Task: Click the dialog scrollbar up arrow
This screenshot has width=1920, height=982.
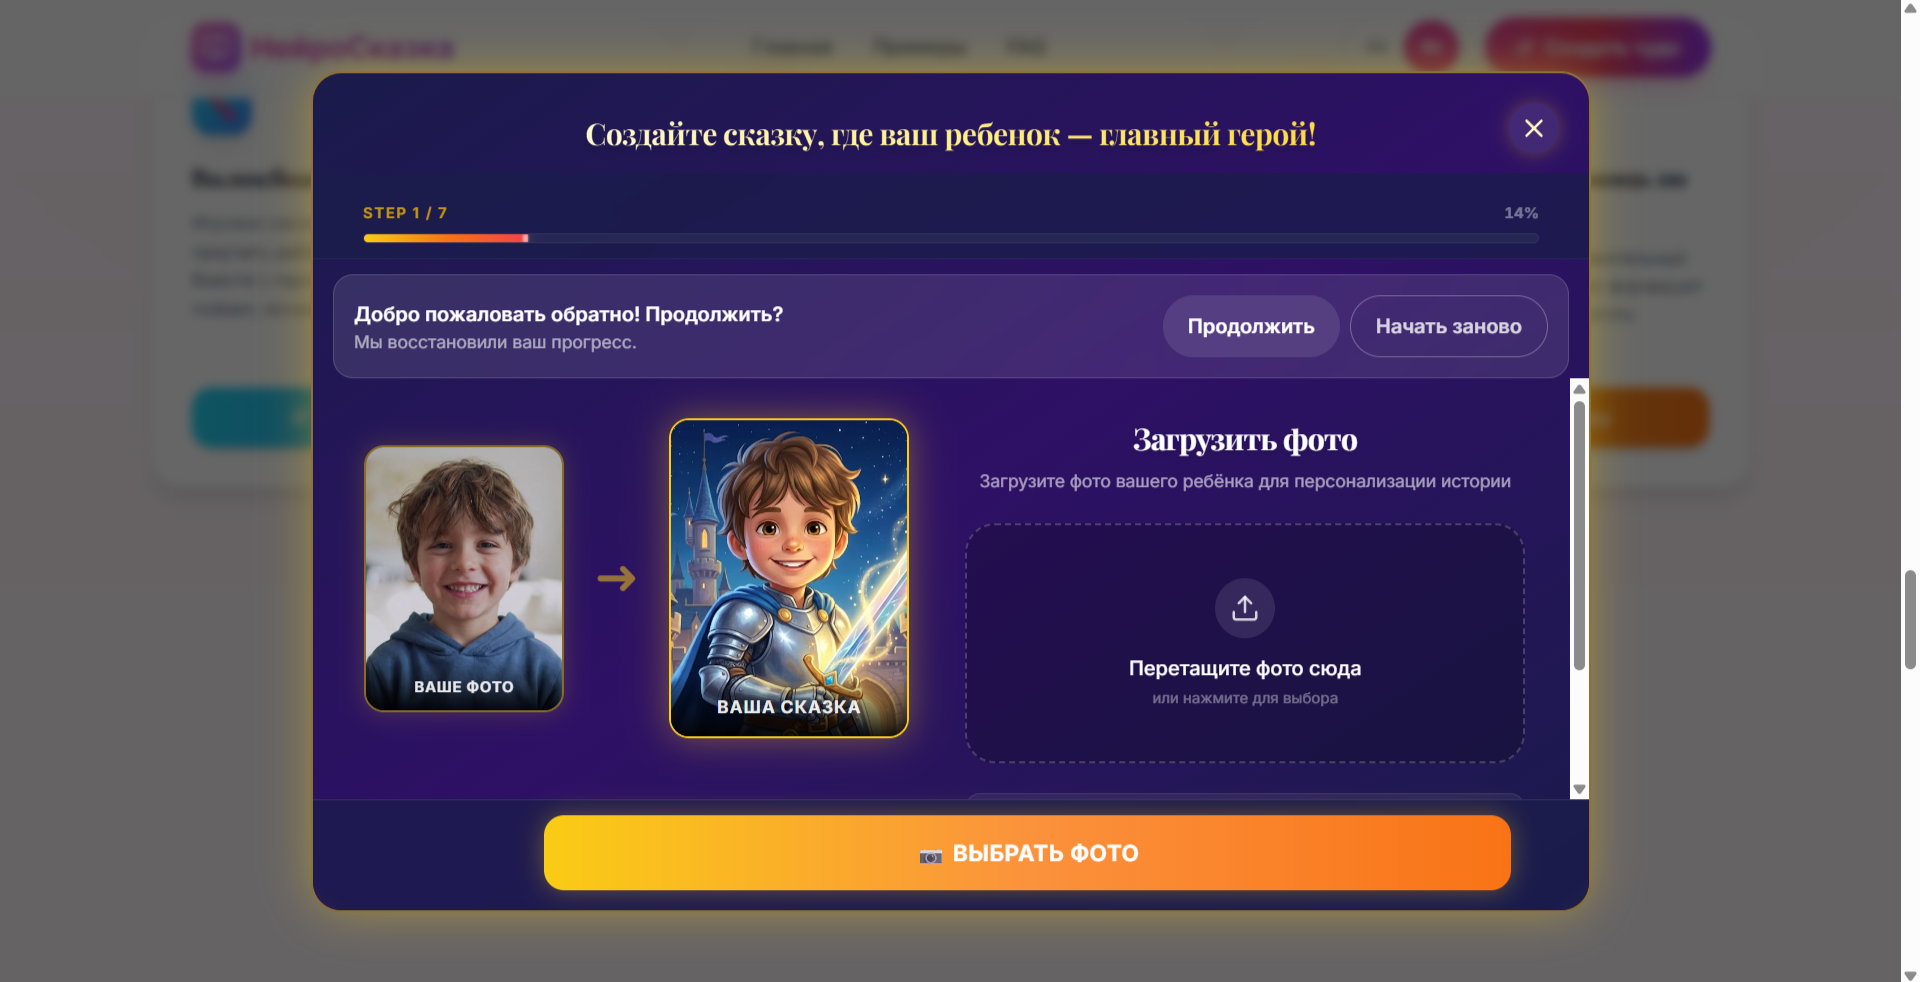Action: (x=1579, y=388)
